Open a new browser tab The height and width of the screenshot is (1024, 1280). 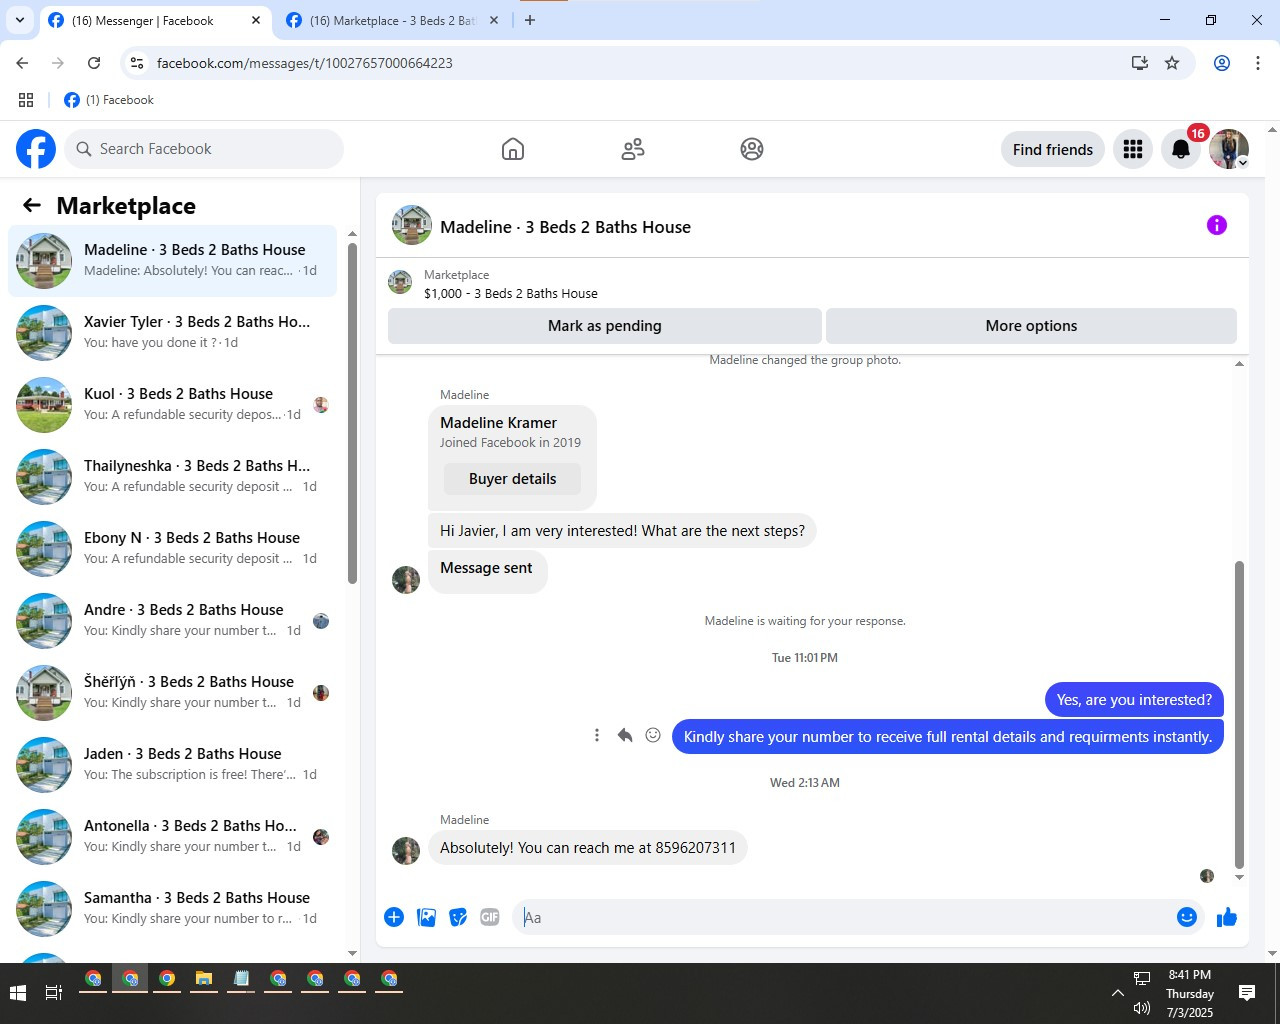pyautogui.click(x=530, y=20)
